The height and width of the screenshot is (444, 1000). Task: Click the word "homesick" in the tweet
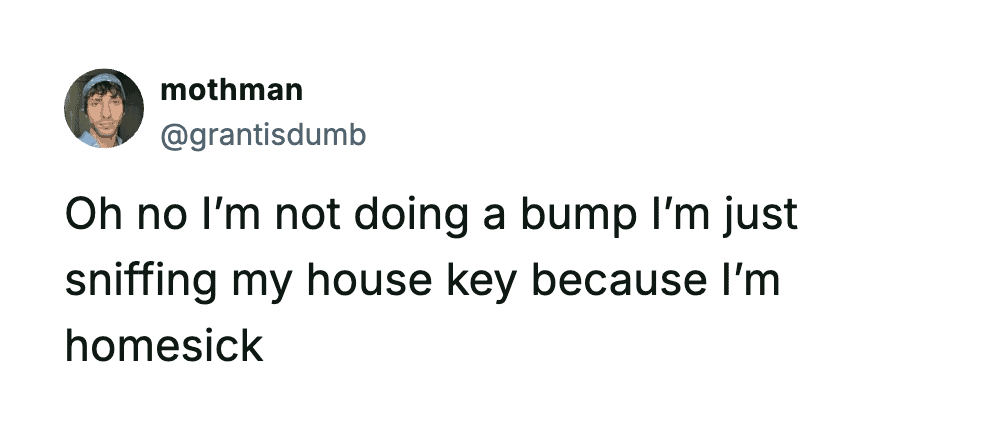(164, 346)
